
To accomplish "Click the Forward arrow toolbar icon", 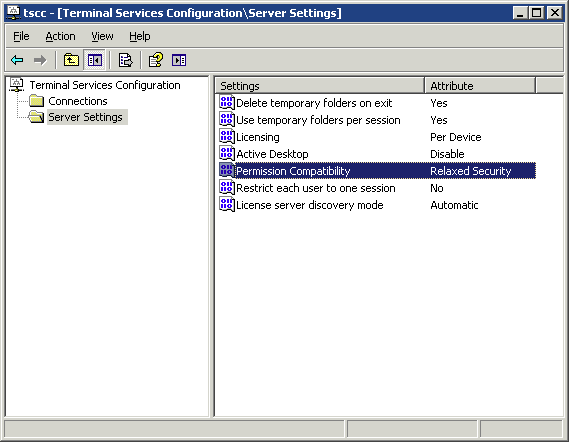I will tap(40, 60).
